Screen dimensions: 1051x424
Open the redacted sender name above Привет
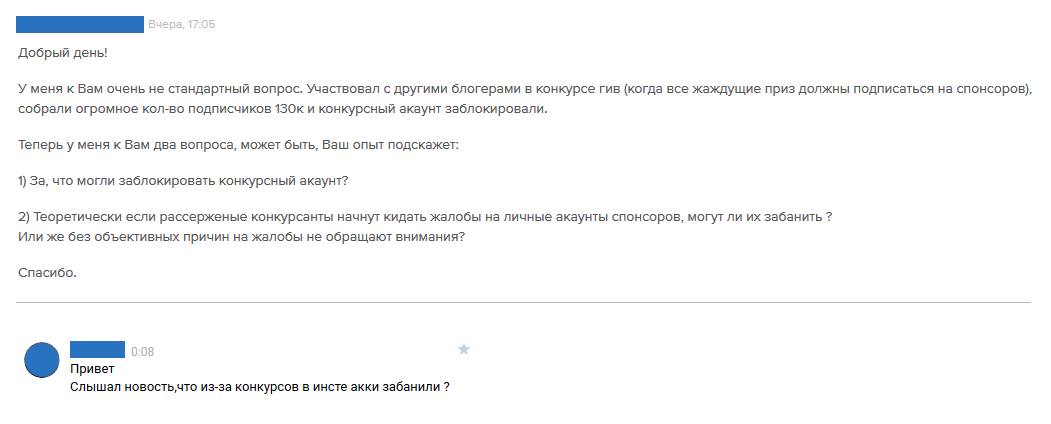pyautogui.click(x=97, y=349)
